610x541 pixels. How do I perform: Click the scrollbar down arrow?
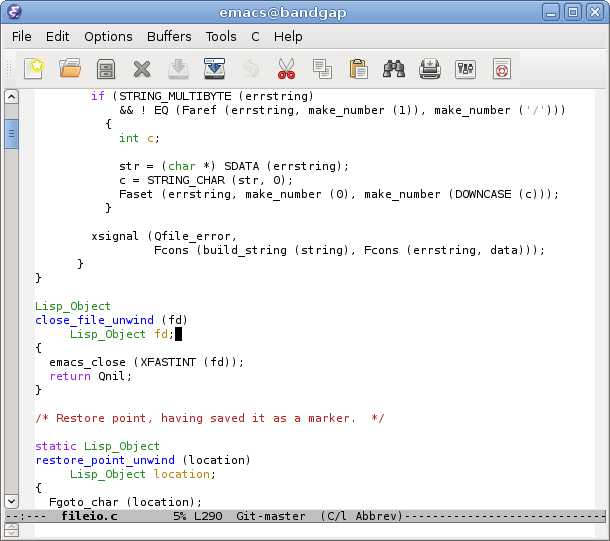[12, 501]
